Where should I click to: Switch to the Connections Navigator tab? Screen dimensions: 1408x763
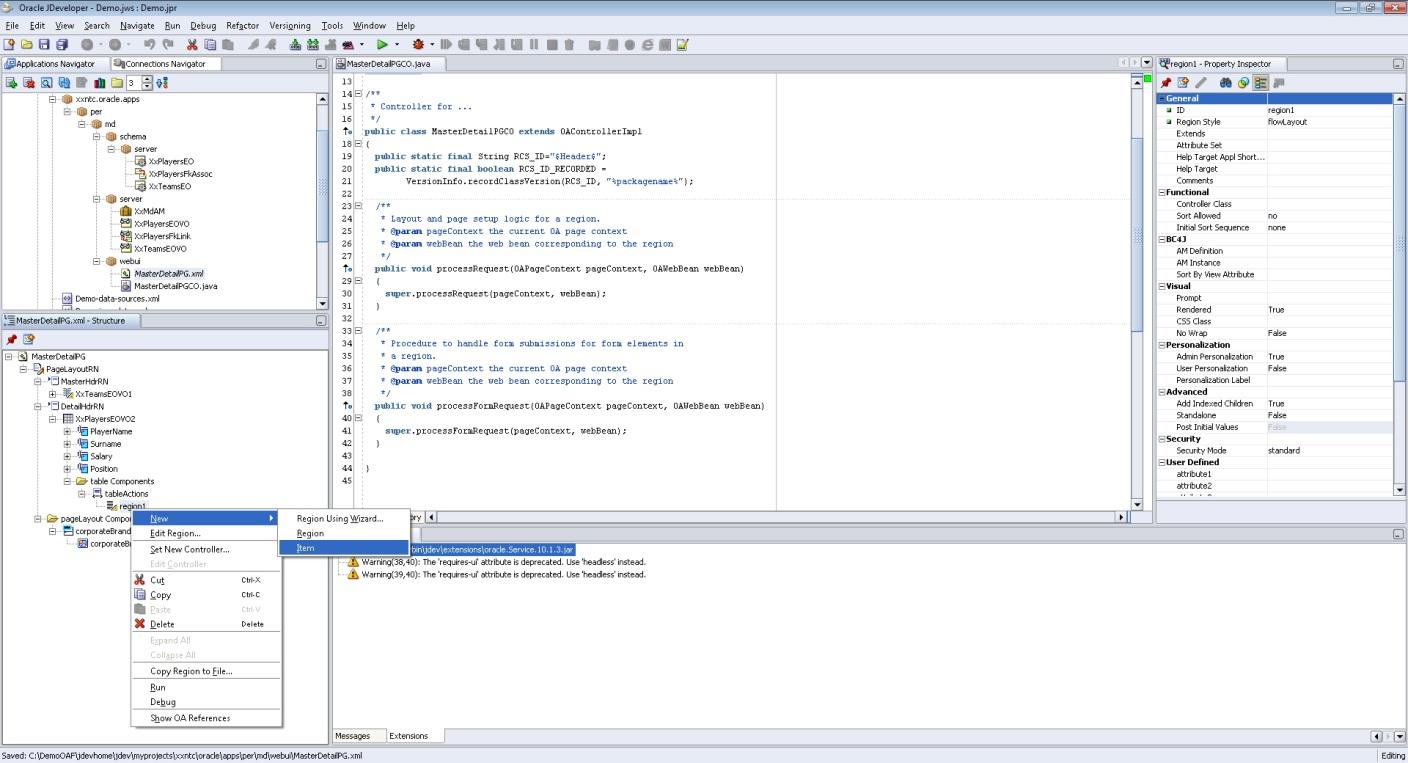click(x=166, y=63)
